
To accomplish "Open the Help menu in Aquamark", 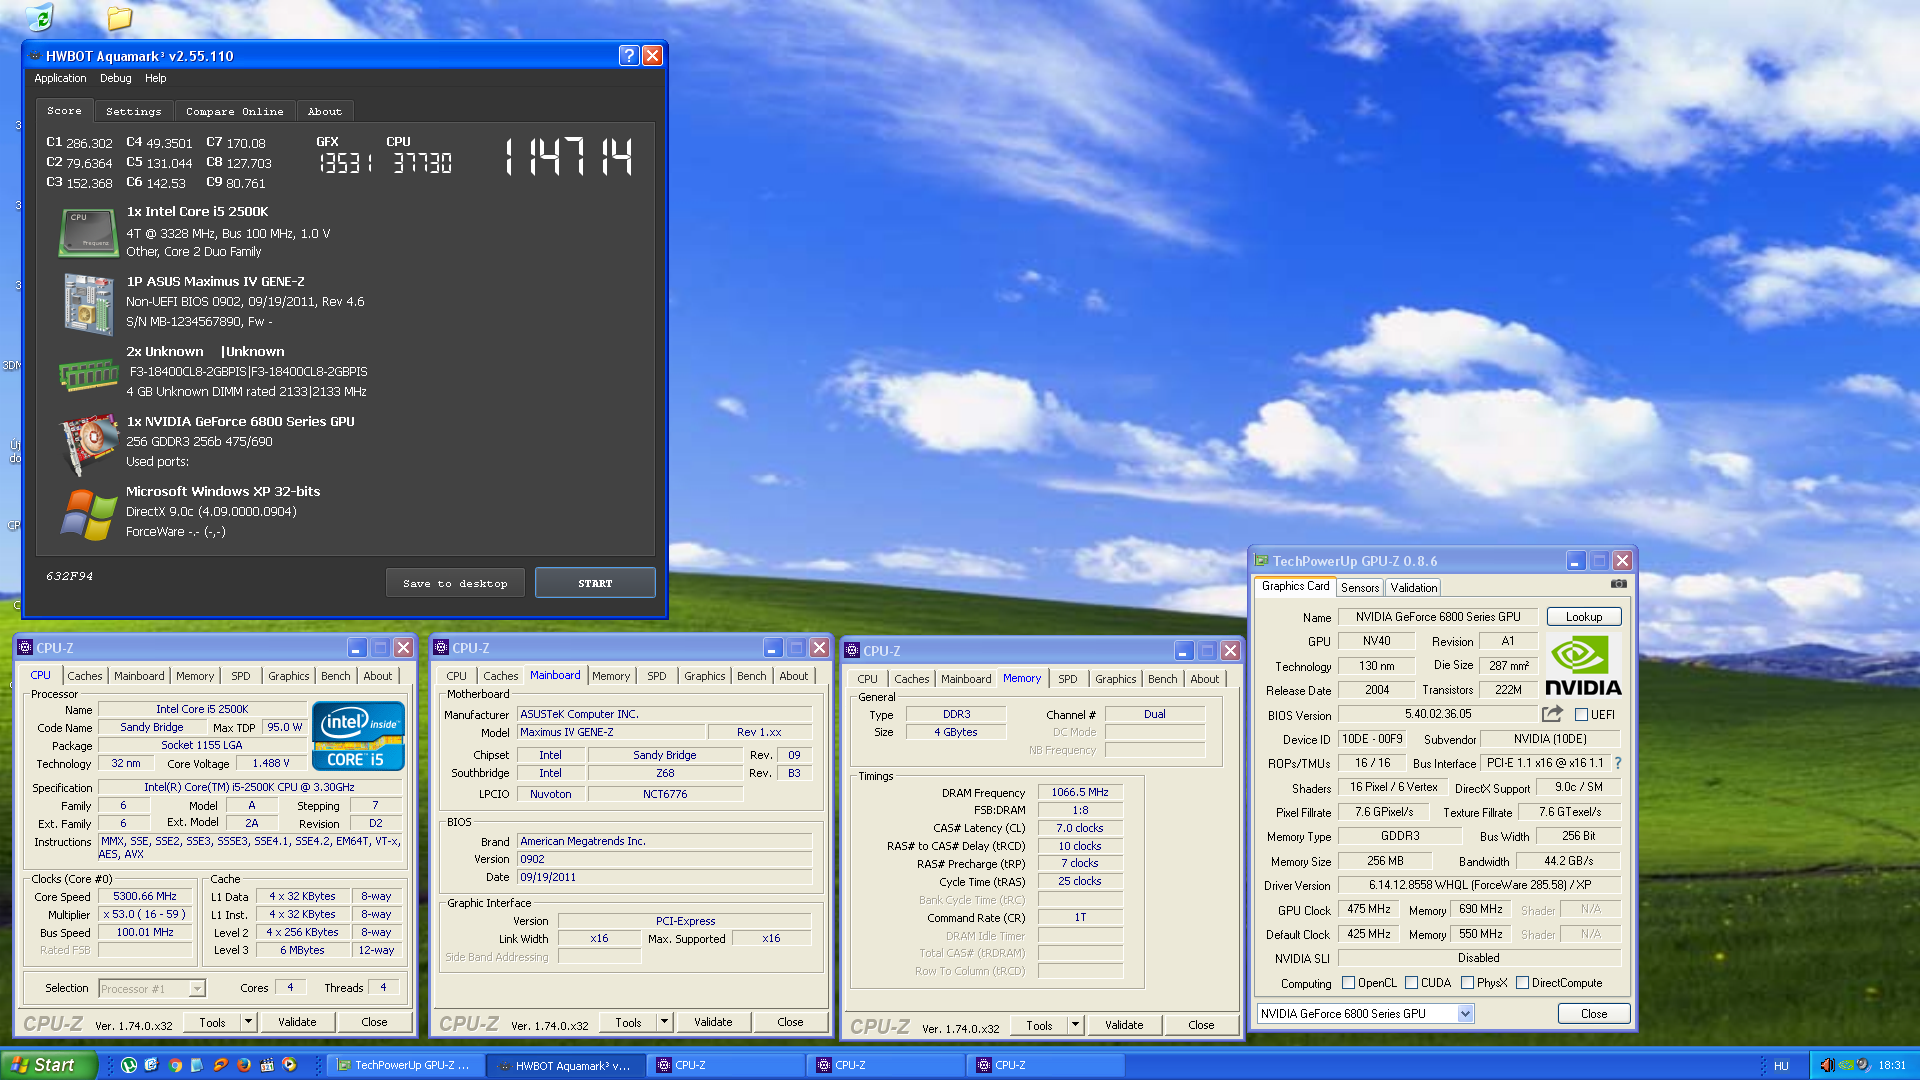I will pos(155,78).
